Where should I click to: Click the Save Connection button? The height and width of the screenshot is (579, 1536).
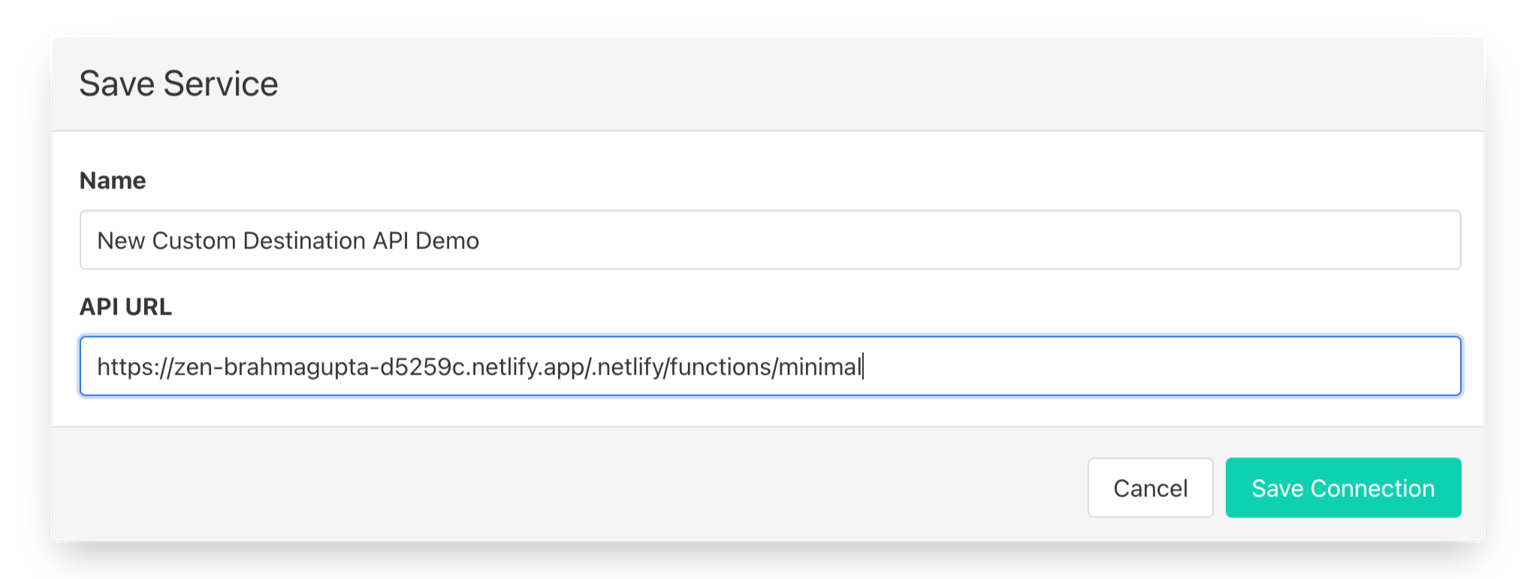[x=1343, y=488]
